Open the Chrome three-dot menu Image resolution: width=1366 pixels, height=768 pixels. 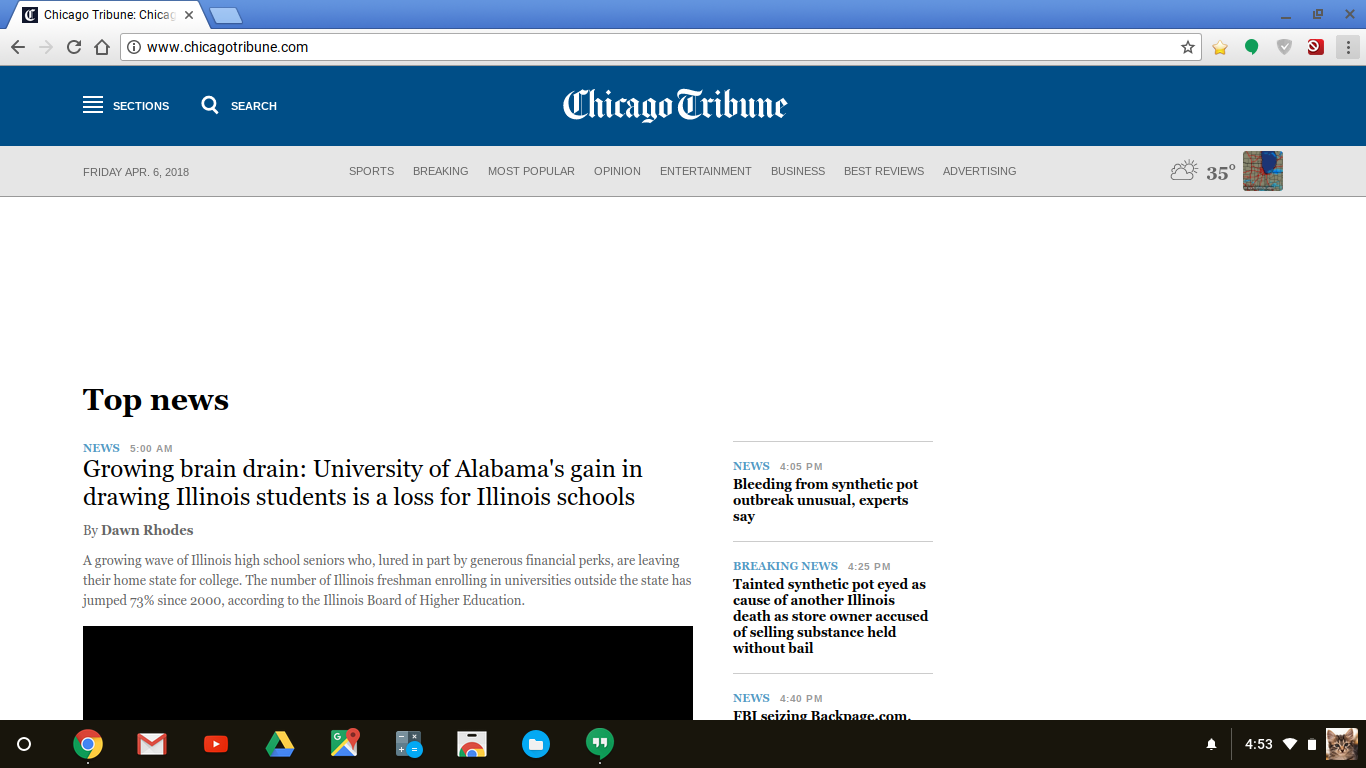1348,47
